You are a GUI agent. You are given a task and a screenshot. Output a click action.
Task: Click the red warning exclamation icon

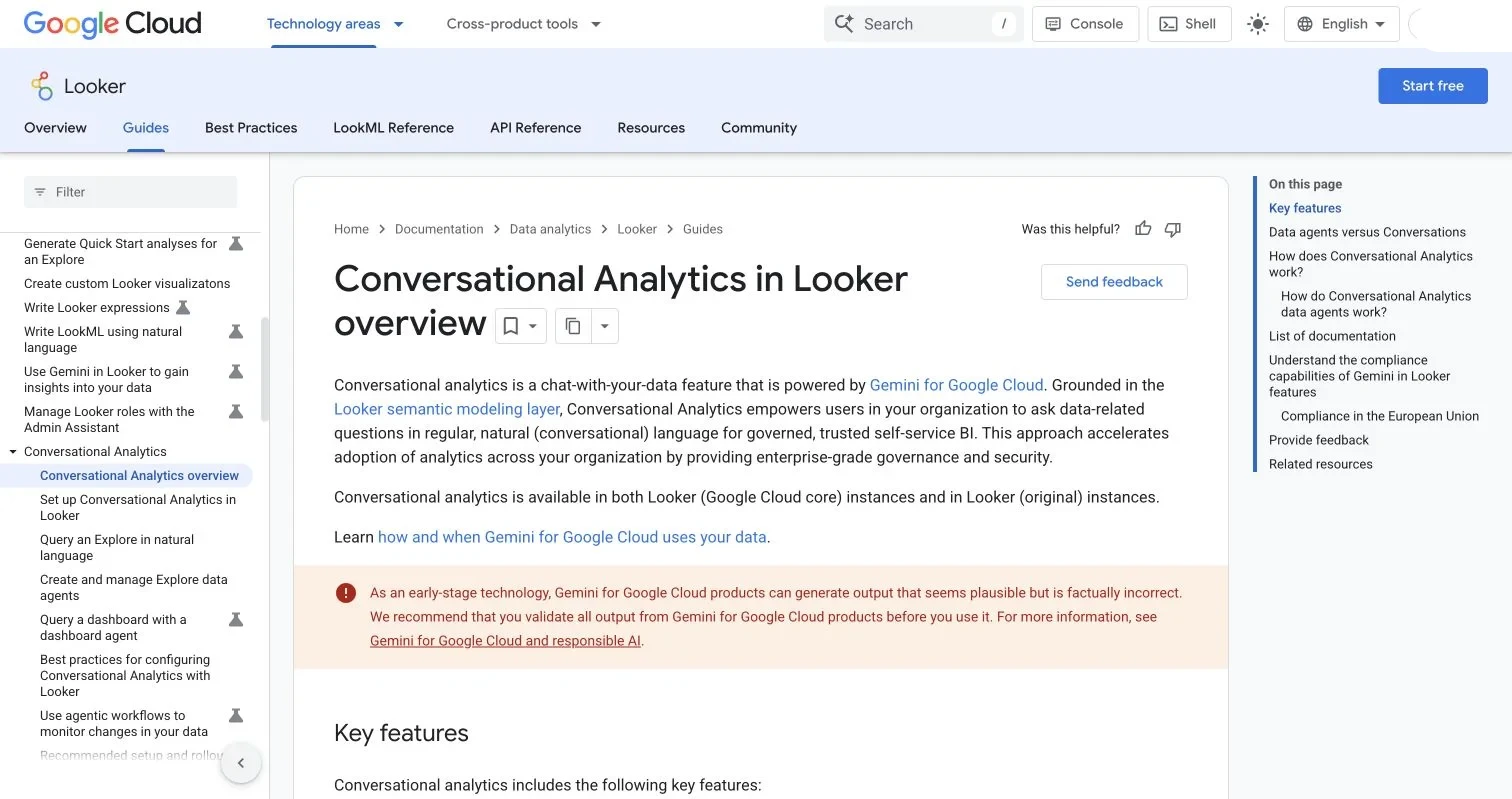pyautogui.click(x=346, y=593)
